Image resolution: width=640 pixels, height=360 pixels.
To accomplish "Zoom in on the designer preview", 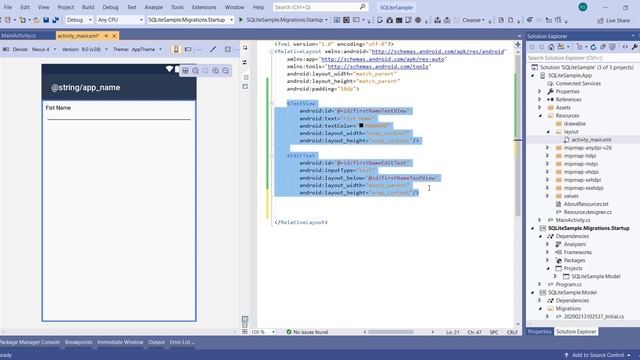I will (x=215, y=71).
